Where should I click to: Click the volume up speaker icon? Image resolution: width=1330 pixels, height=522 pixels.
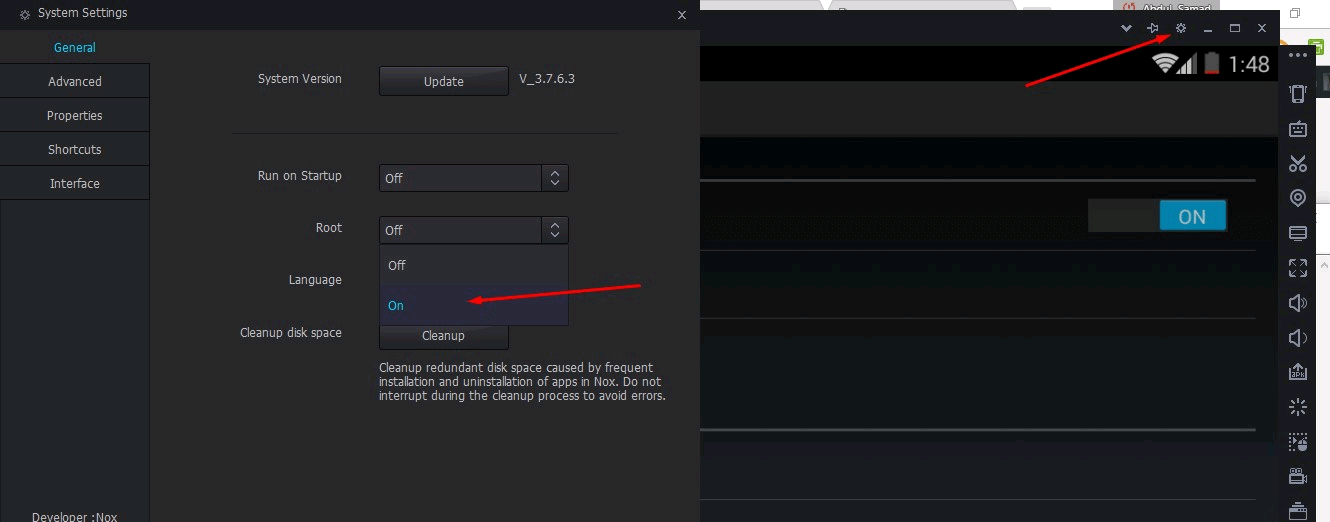1298,303
